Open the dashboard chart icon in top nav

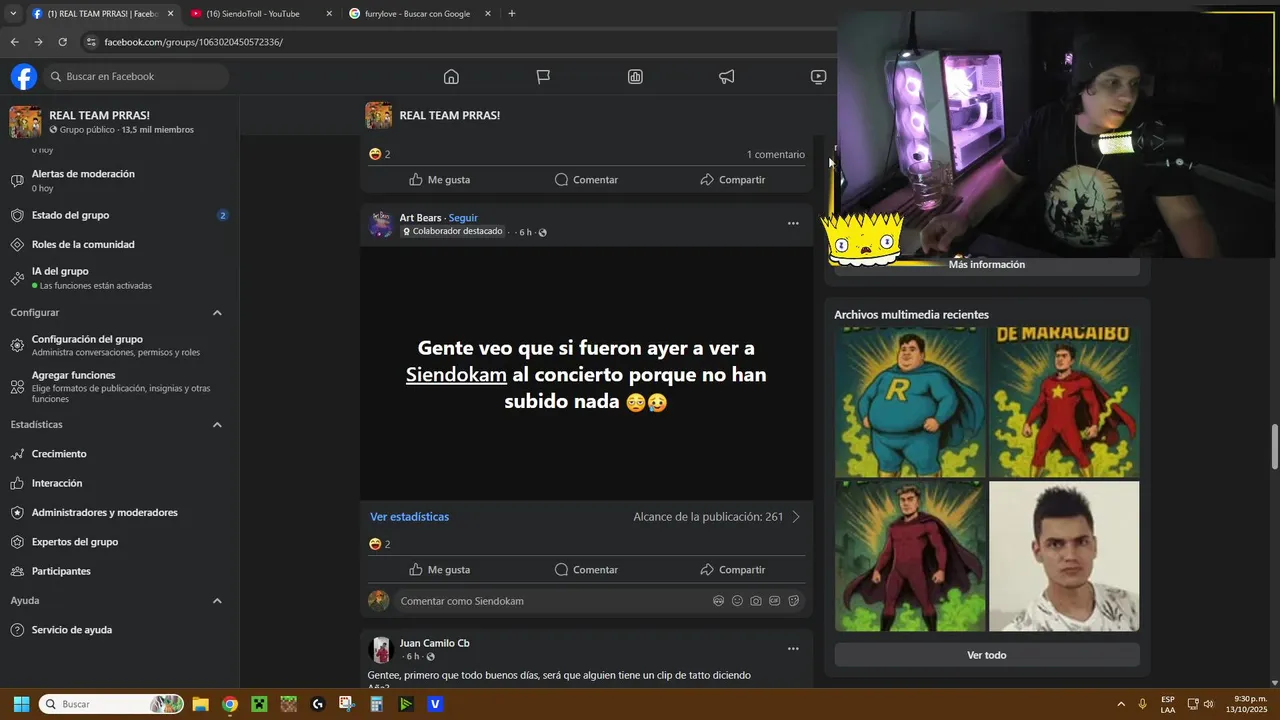635,77
